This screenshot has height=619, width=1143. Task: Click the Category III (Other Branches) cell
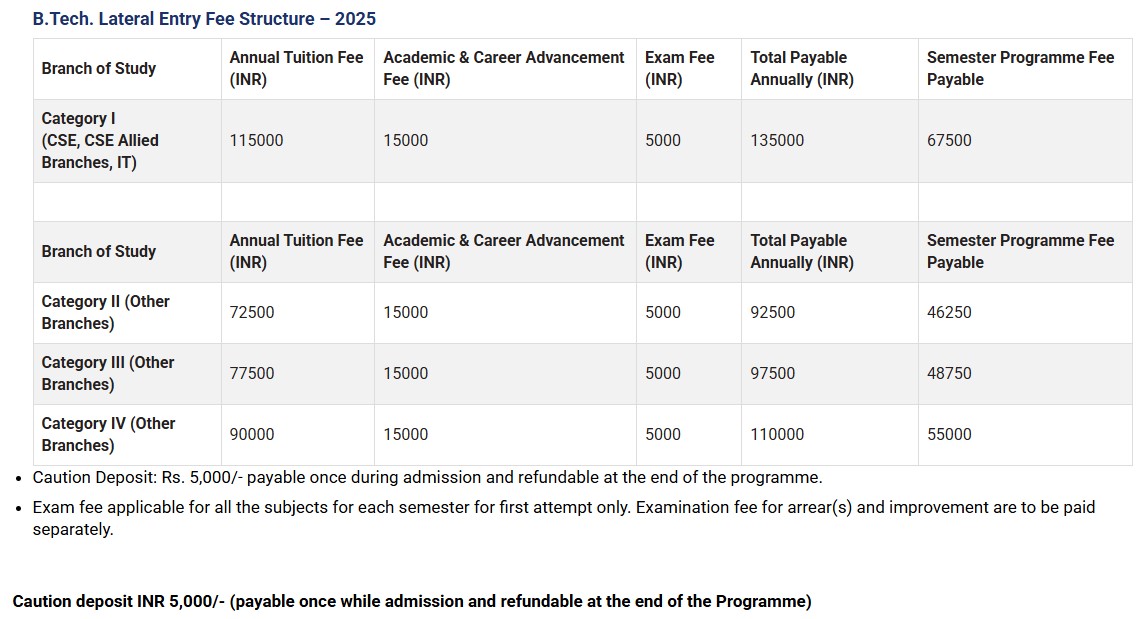(x=108, y=373)
